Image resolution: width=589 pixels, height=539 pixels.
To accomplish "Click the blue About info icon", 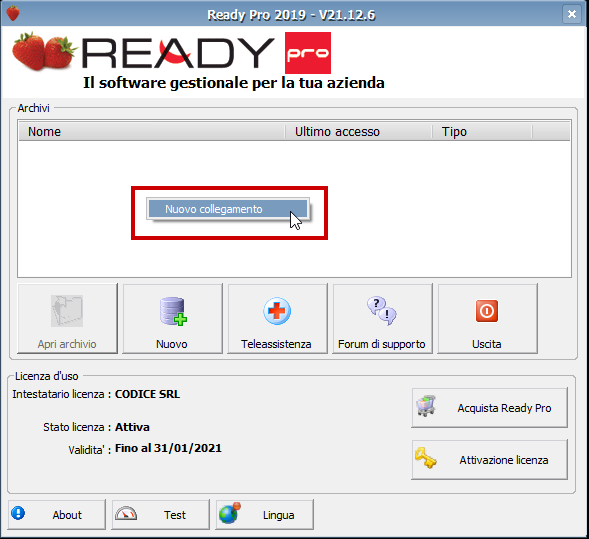I will point(18,513).
